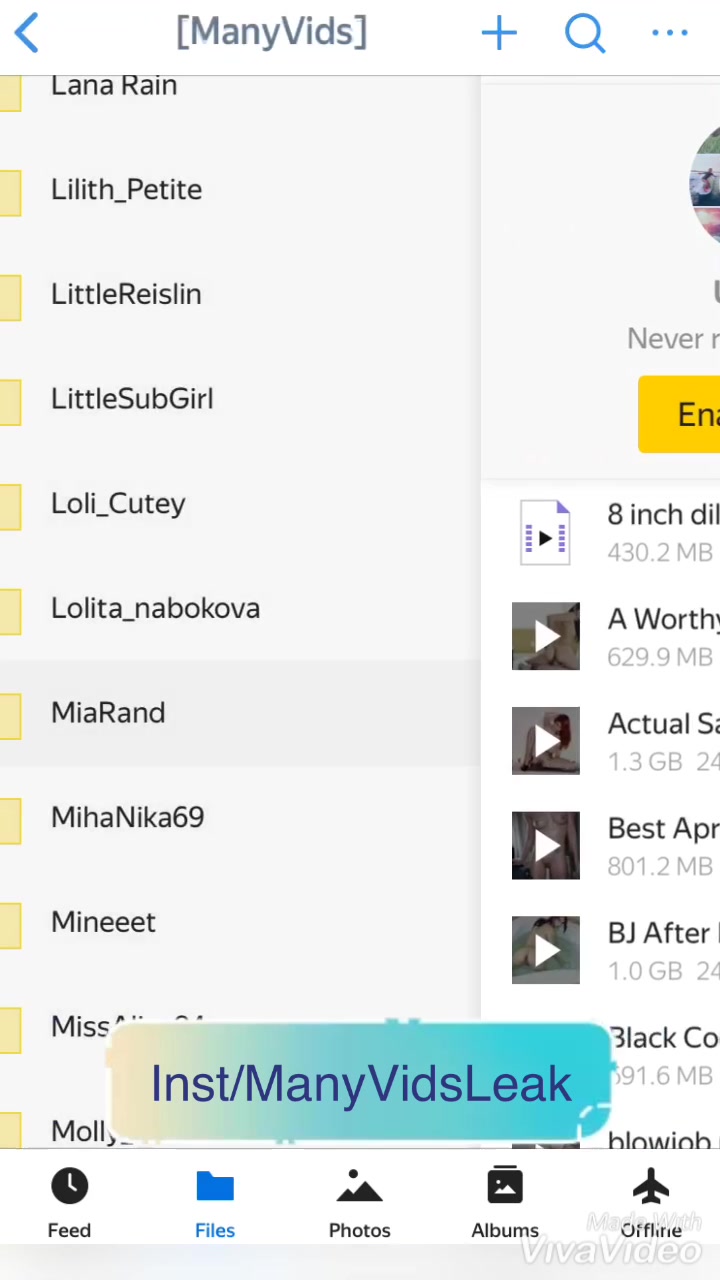Screen dimensions: 720x1280
Task: Open search with the magnifier icon
Action: point(585,33)
